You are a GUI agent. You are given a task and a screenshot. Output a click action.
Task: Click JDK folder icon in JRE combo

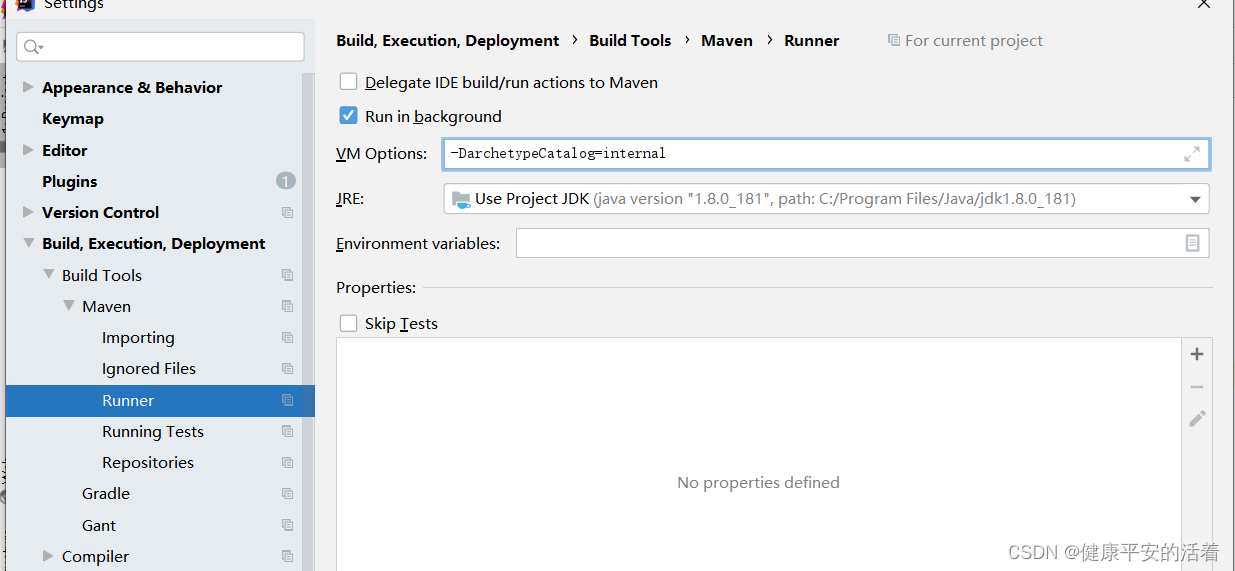click(x=461, y=199)
